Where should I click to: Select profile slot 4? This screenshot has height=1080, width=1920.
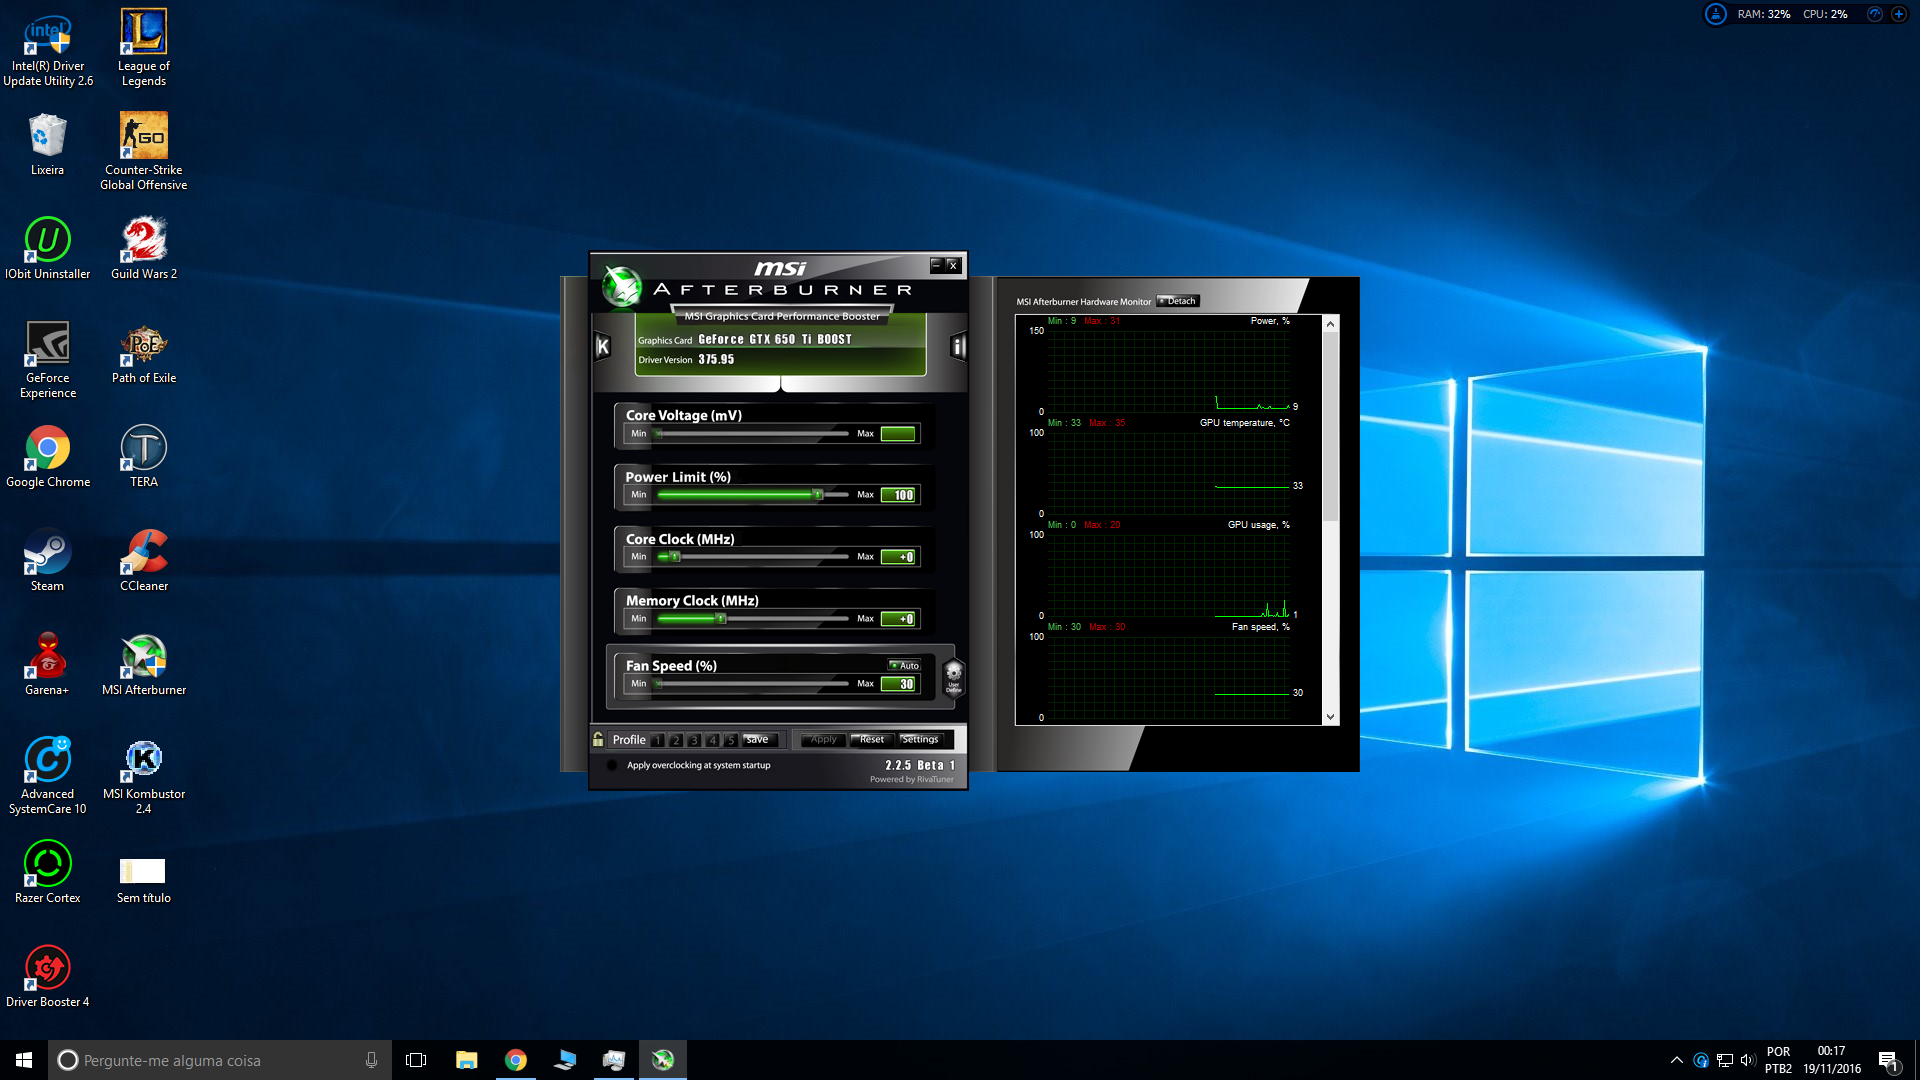point(712,740)
